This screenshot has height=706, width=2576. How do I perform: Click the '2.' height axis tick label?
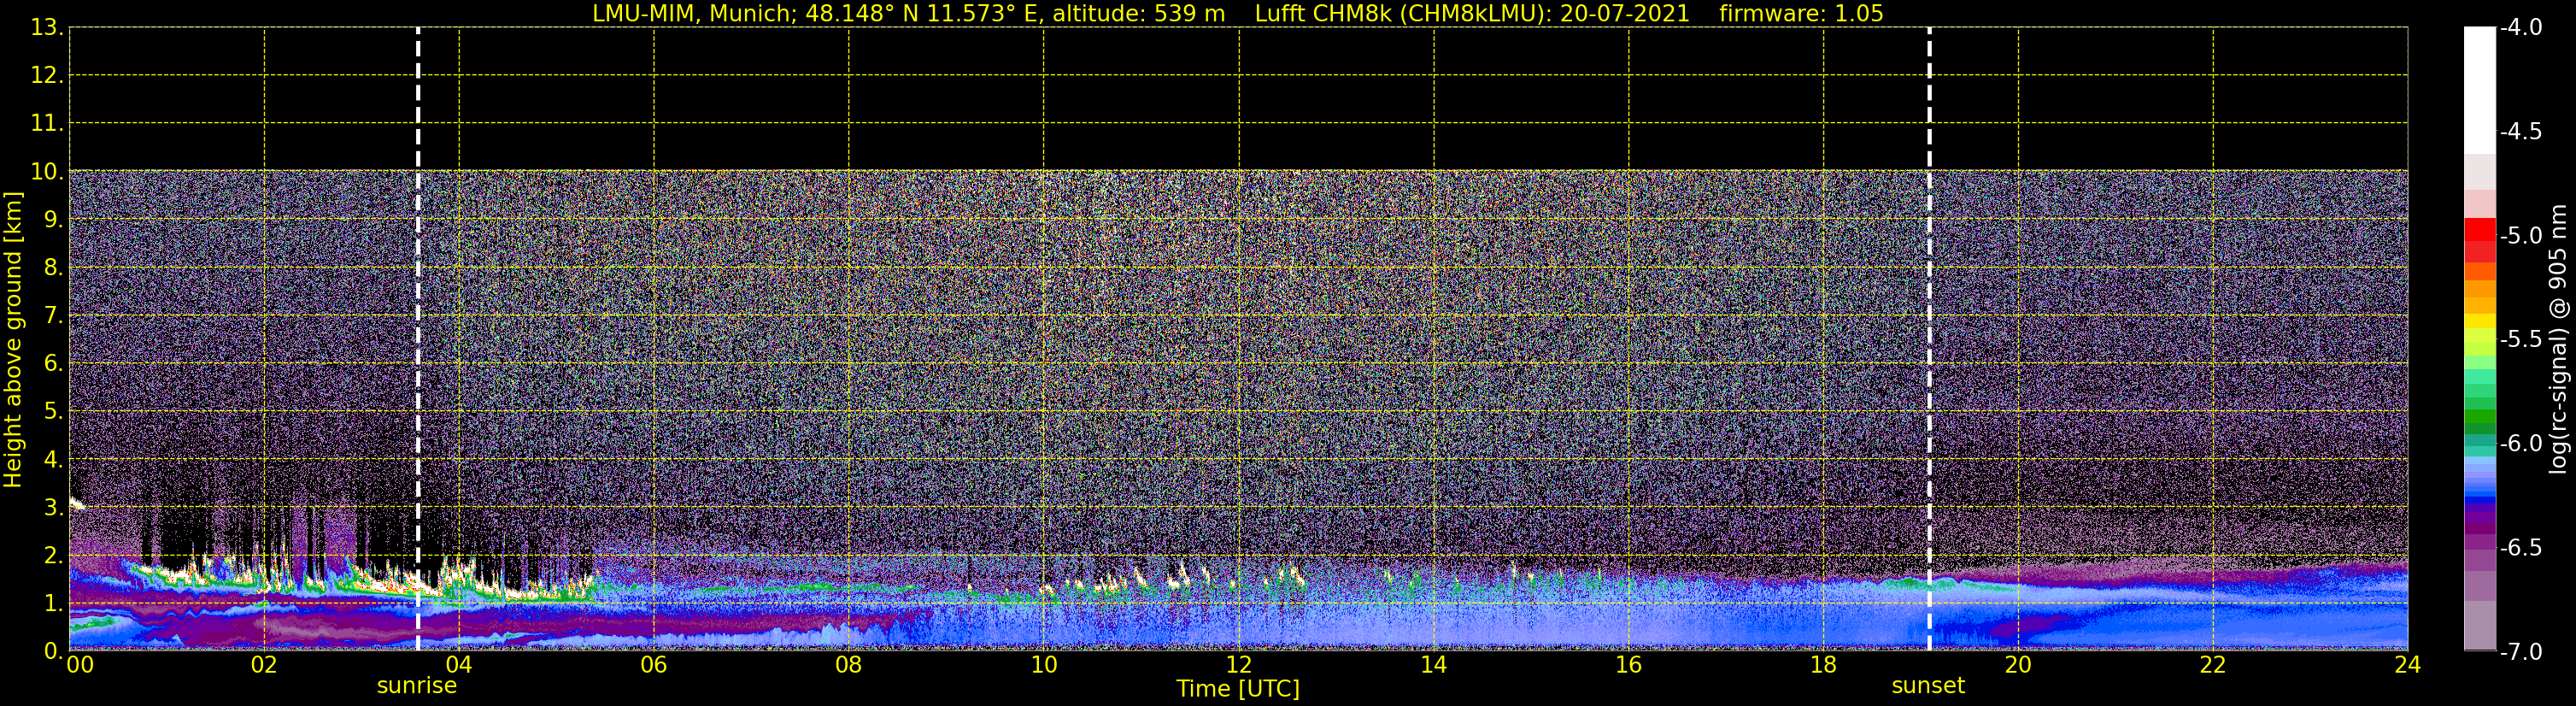click(53, 556)
